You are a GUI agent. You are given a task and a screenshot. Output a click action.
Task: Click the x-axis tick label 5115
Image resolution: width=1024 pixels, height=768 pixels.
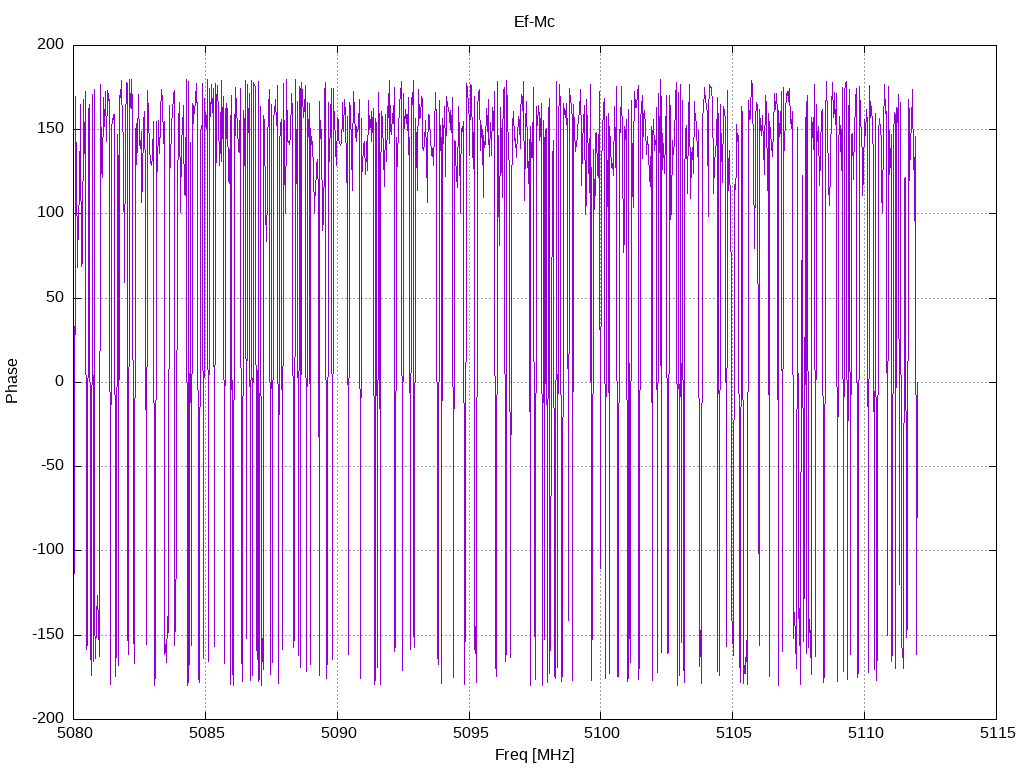coord(997,733)
